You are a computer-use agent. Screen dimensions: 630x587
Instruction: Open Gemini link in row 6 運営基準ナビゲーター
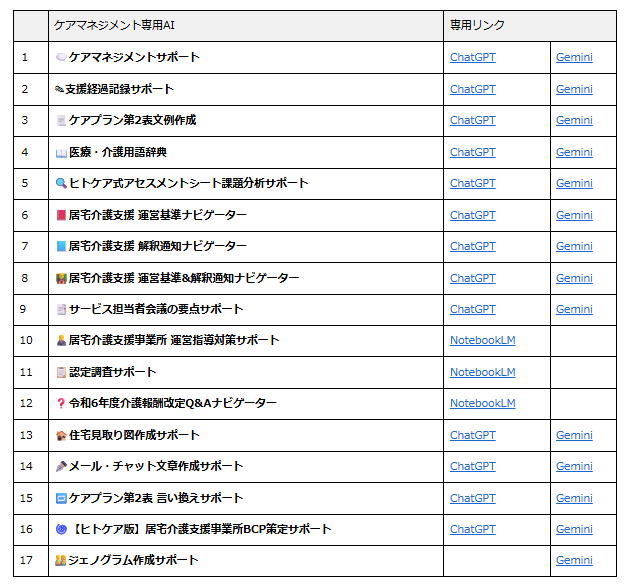pos(574,215)
